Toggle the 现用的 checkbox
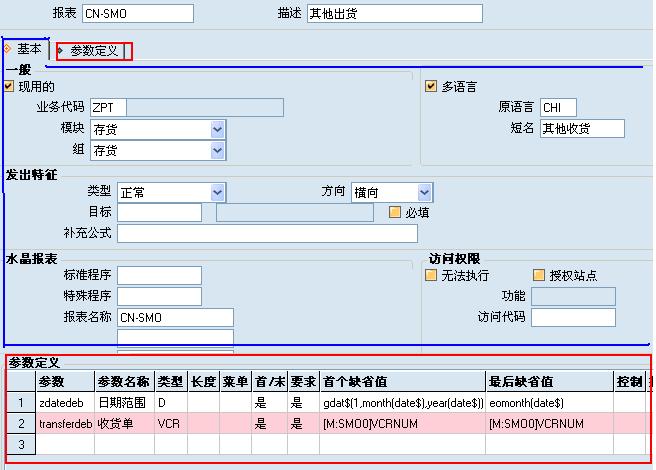 pos(10,86)
